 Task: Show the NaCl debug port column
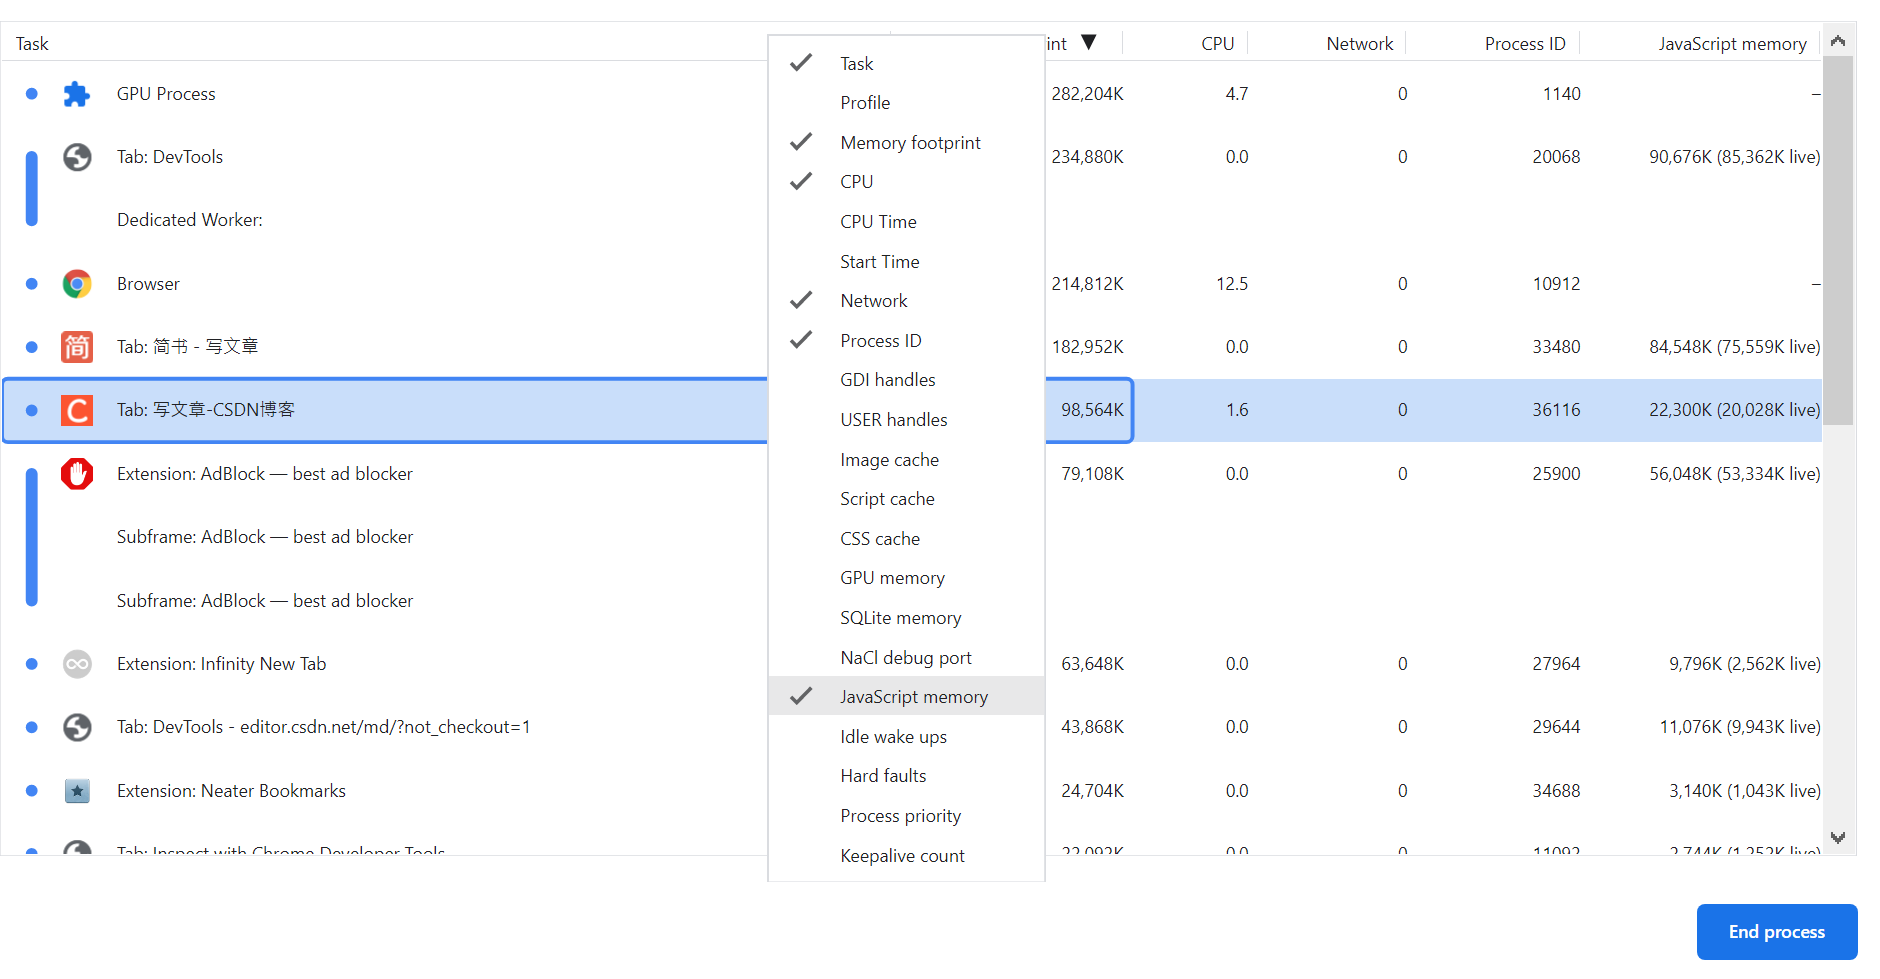[907, 657]
